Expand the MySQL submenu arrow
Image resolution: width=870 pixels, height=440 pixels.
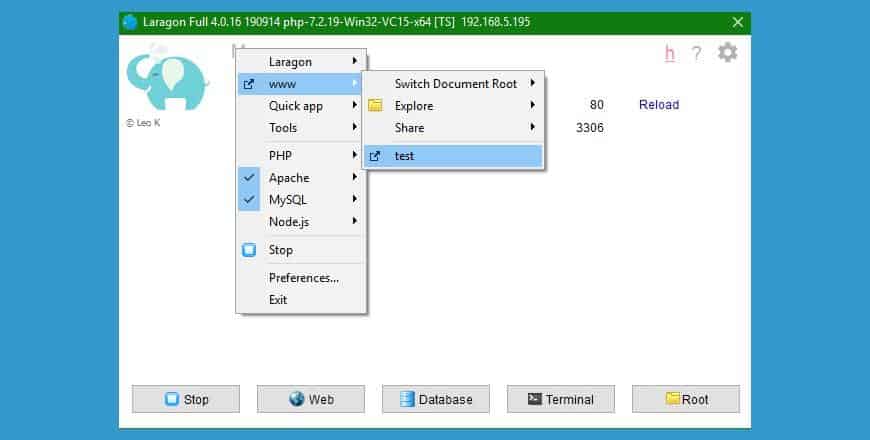(355, 199)
